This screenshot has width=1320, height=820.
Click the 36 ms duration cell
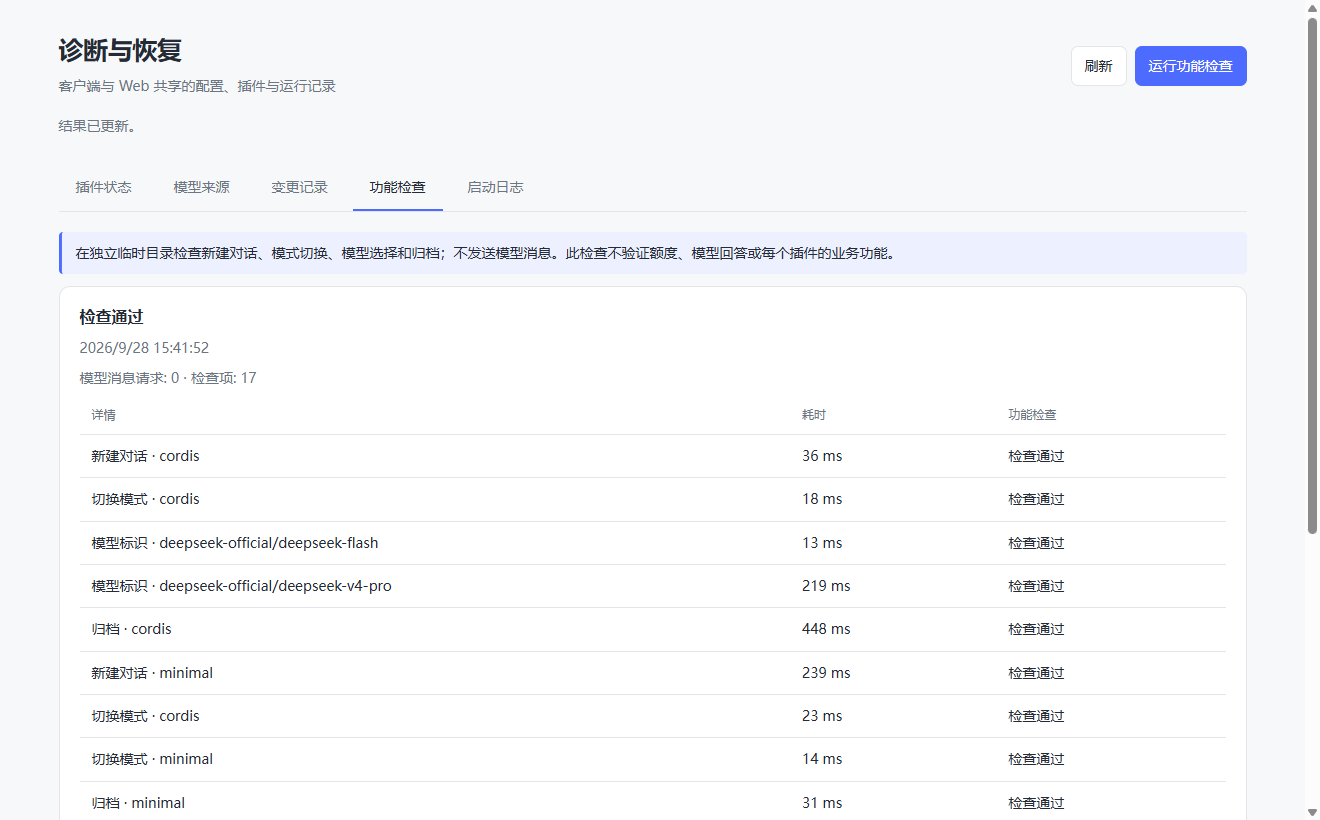pos(822,456)
